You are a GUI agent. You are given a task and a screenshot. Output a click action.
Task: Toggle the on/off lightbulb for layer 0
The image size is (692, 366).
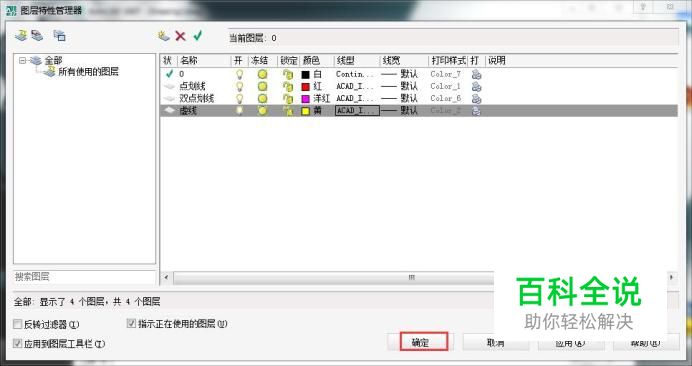pos(239,74)
